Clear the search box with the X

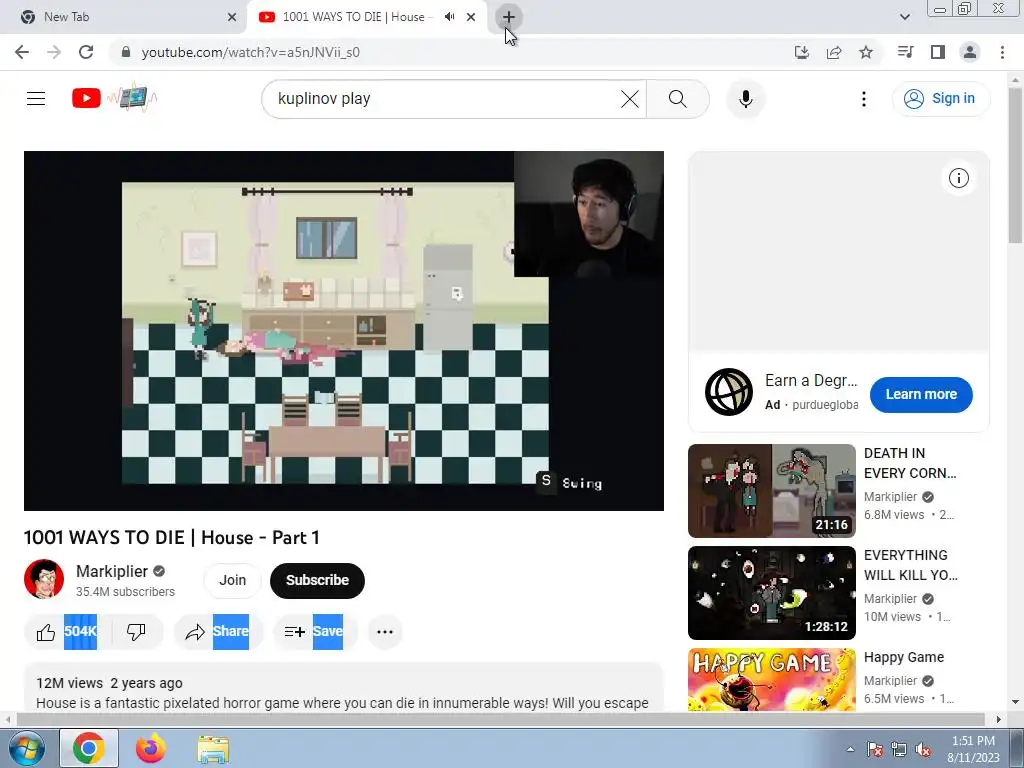(x=630, y=99)
